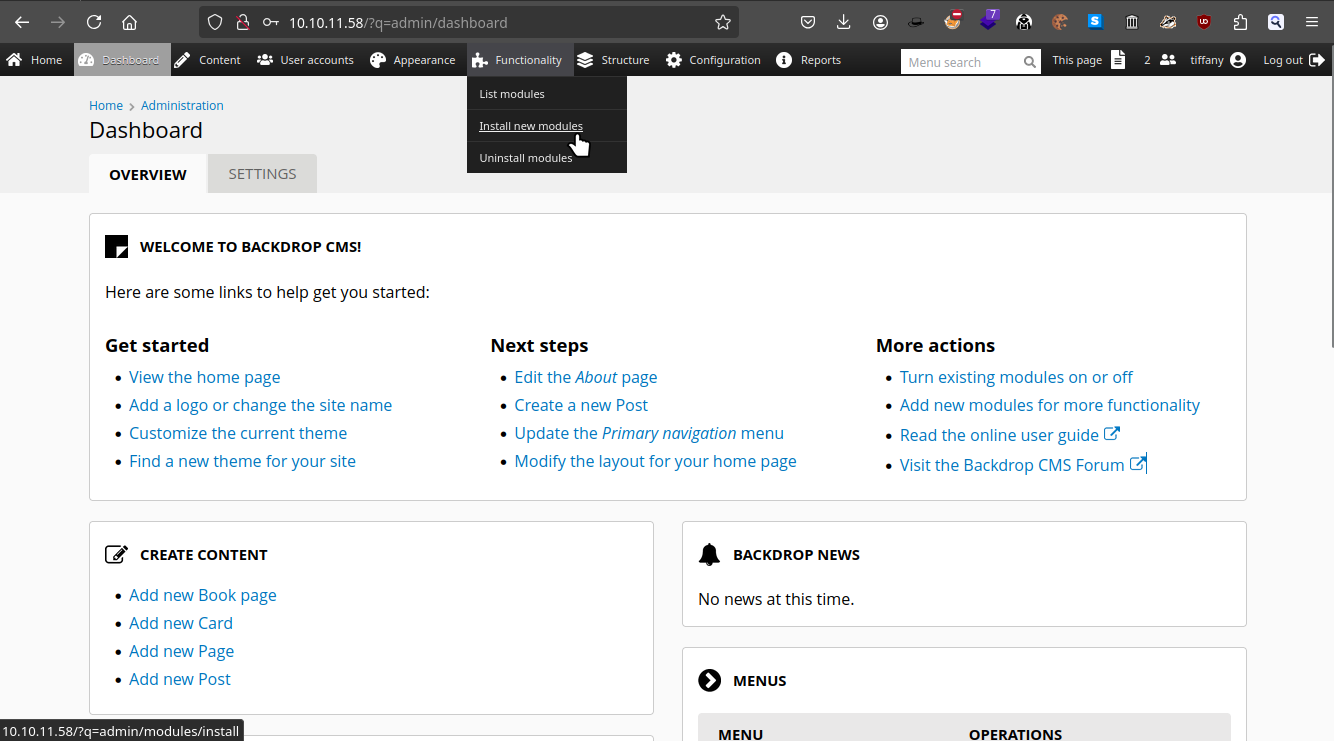Open the Content admin menu
The height and width of the screenshot is (741, 1334).
[207, 60]
